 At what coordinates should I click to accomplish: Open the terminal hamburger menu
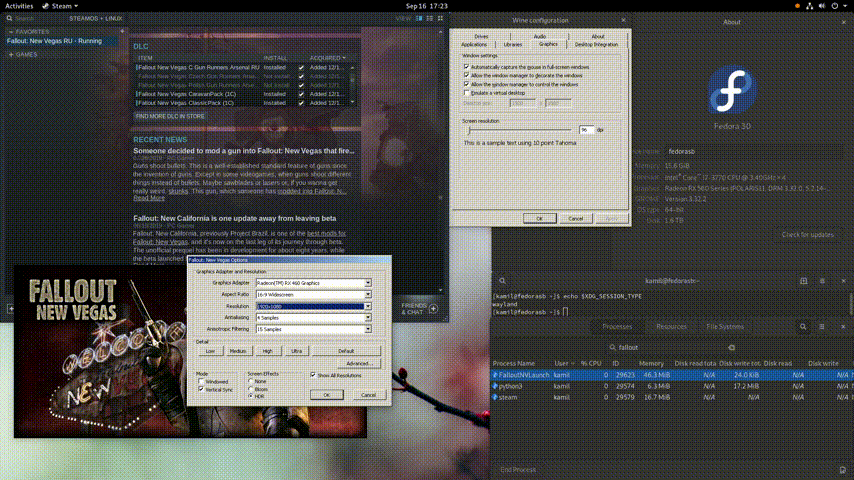822,281
